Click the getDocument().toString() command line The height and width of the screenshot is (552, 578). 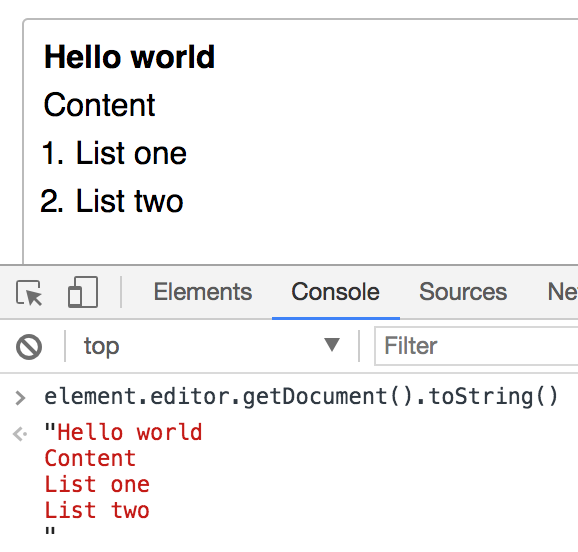tap(301, 397)
